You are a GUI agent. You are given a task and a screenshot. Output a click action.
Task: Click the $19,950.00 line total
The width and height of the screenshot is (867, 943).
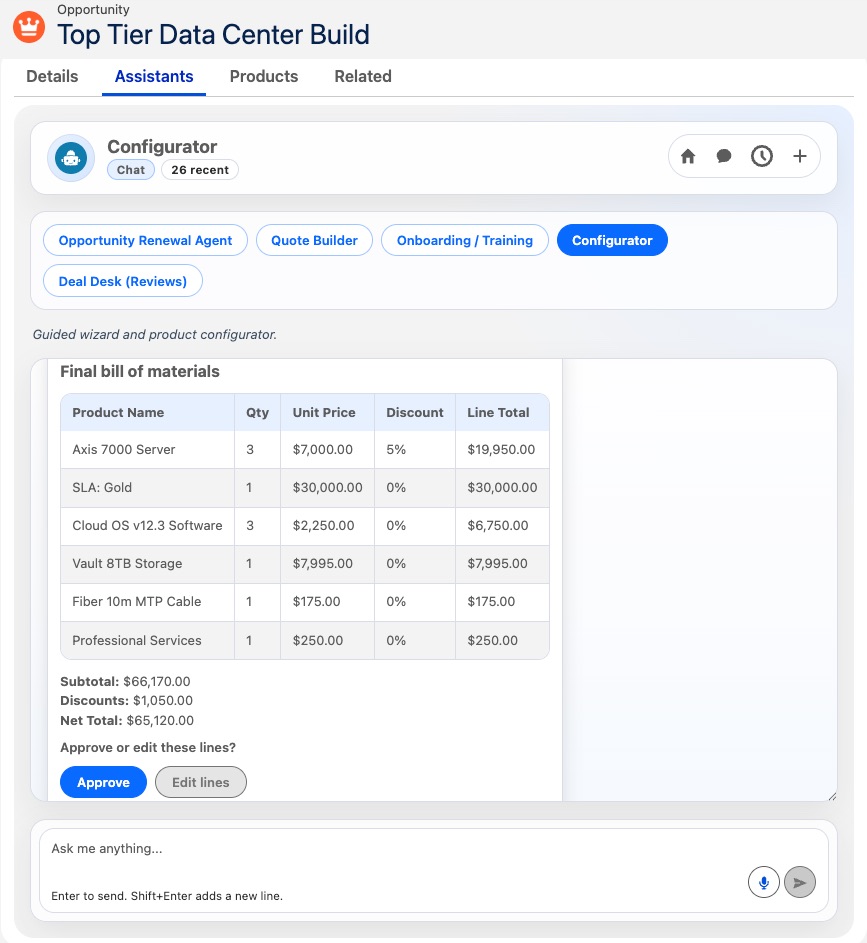pyautogui.click(x=503, y=450)
